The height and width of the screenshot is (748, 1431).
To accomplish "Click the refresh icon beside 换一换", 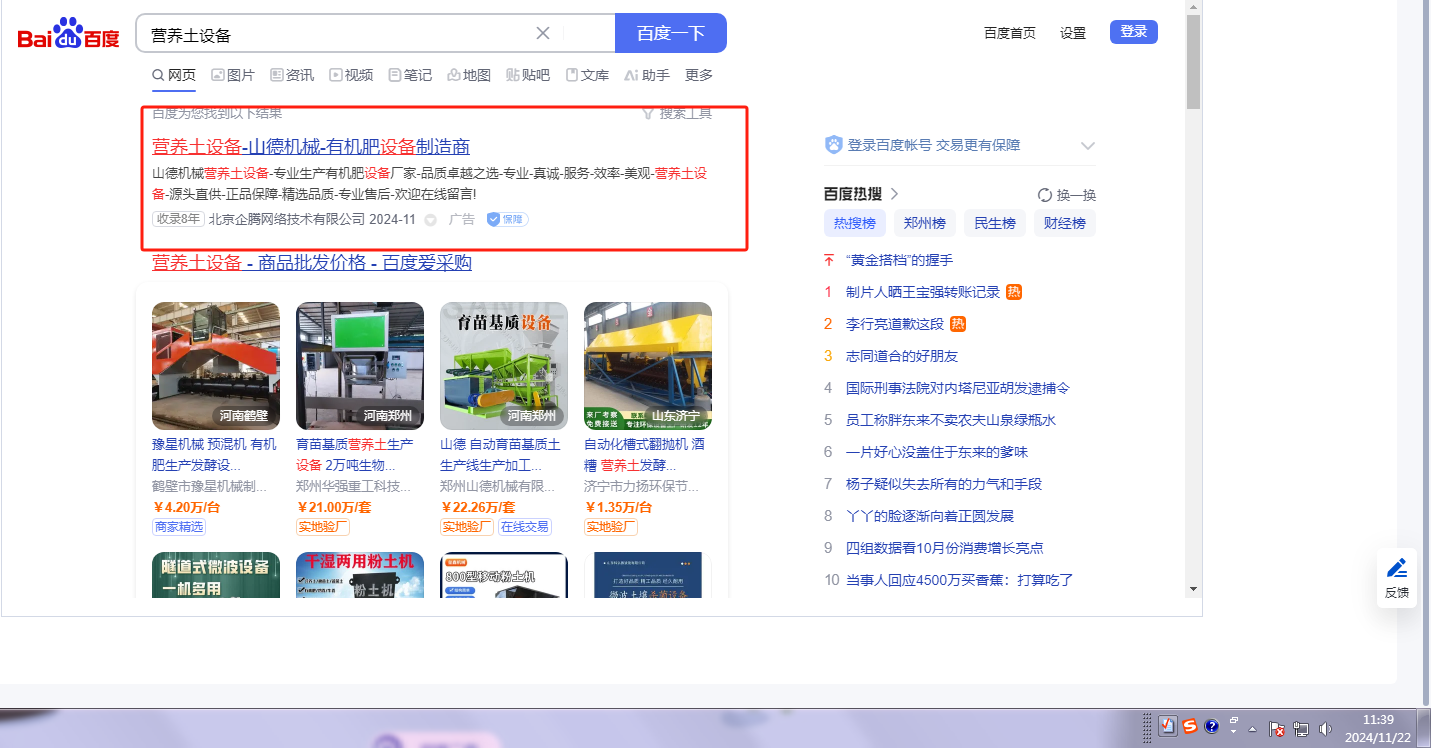I will 1045,195.
